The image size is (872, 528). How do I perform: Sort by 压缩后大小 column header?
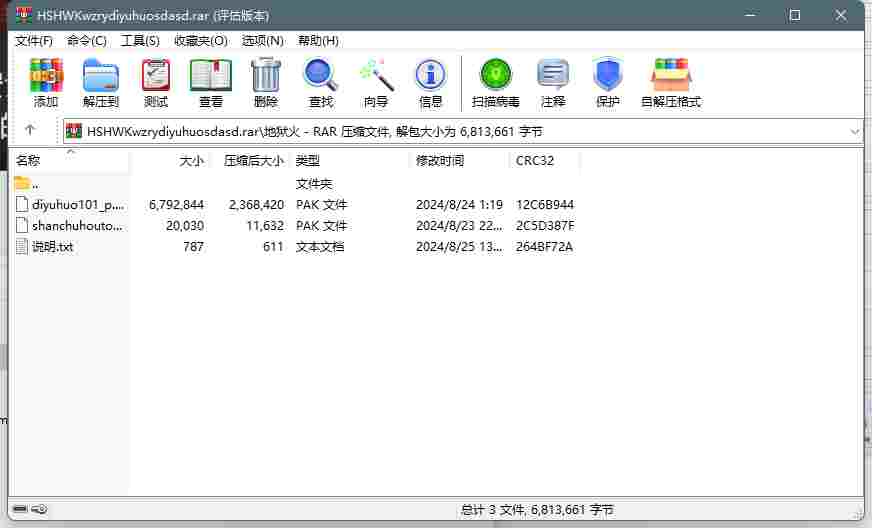250,161
